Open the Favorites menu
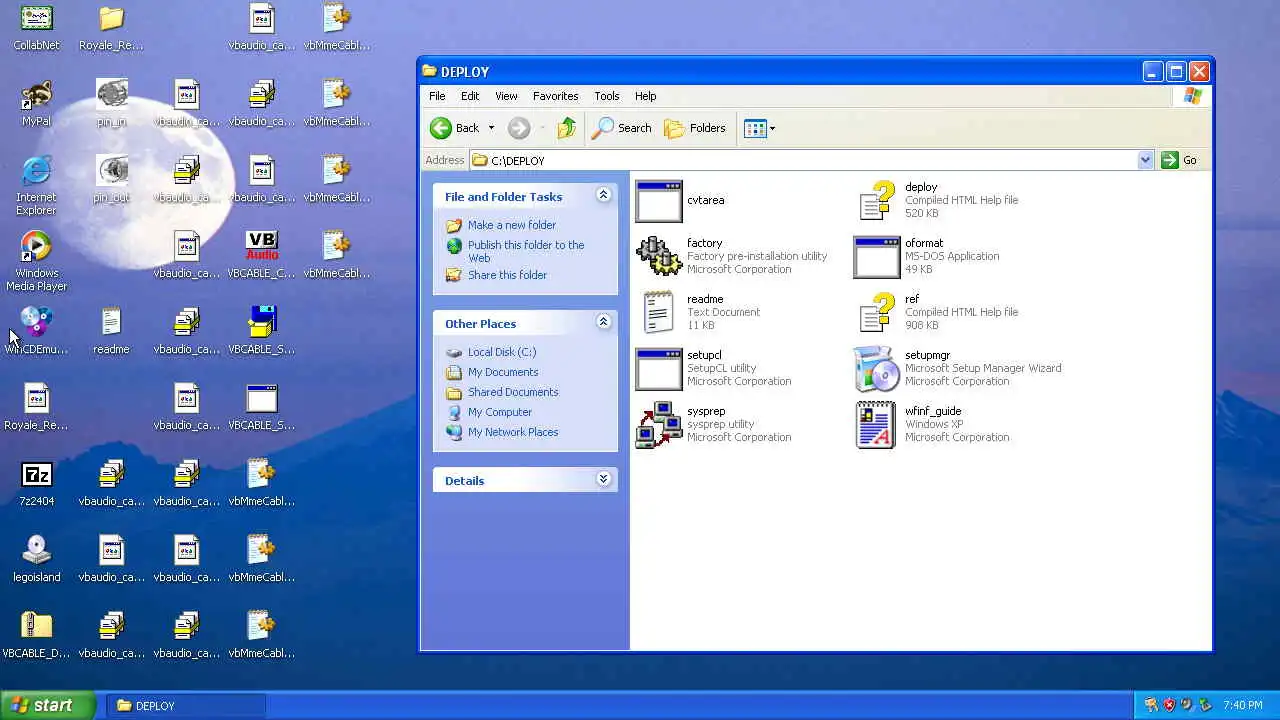 coord(555,96)
